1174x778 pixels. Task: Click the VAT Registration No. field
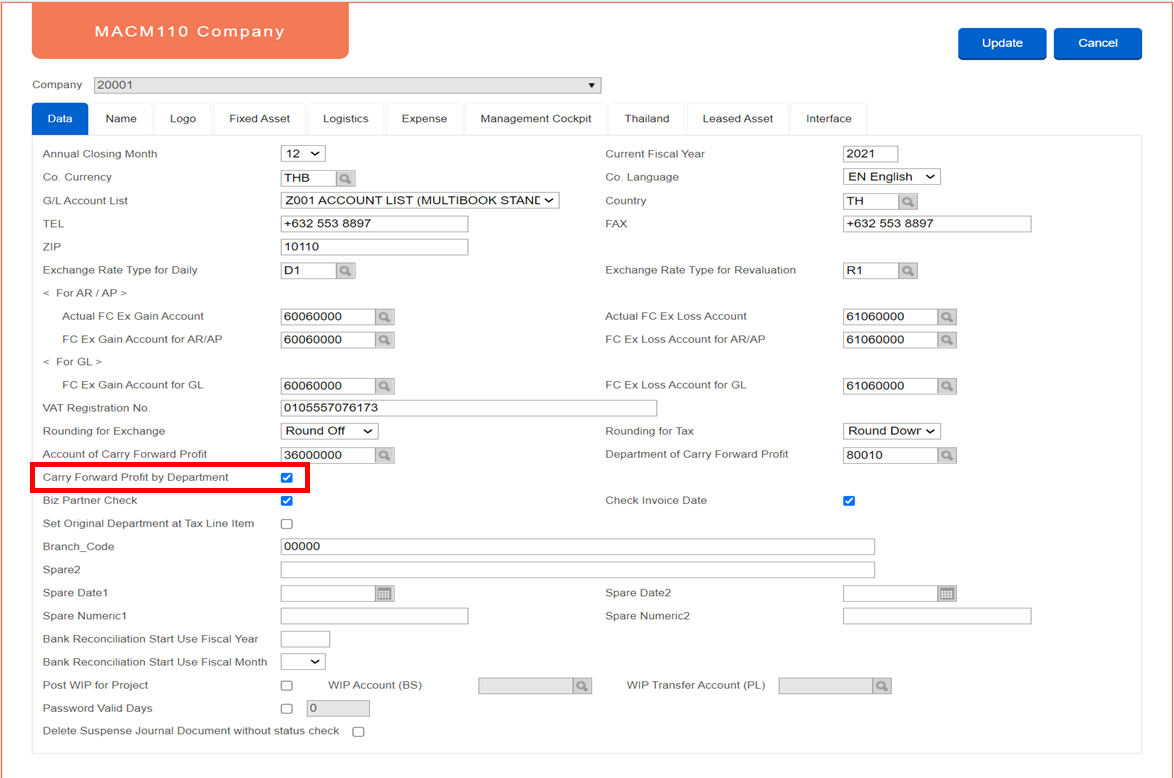click(x=469, y=408)
